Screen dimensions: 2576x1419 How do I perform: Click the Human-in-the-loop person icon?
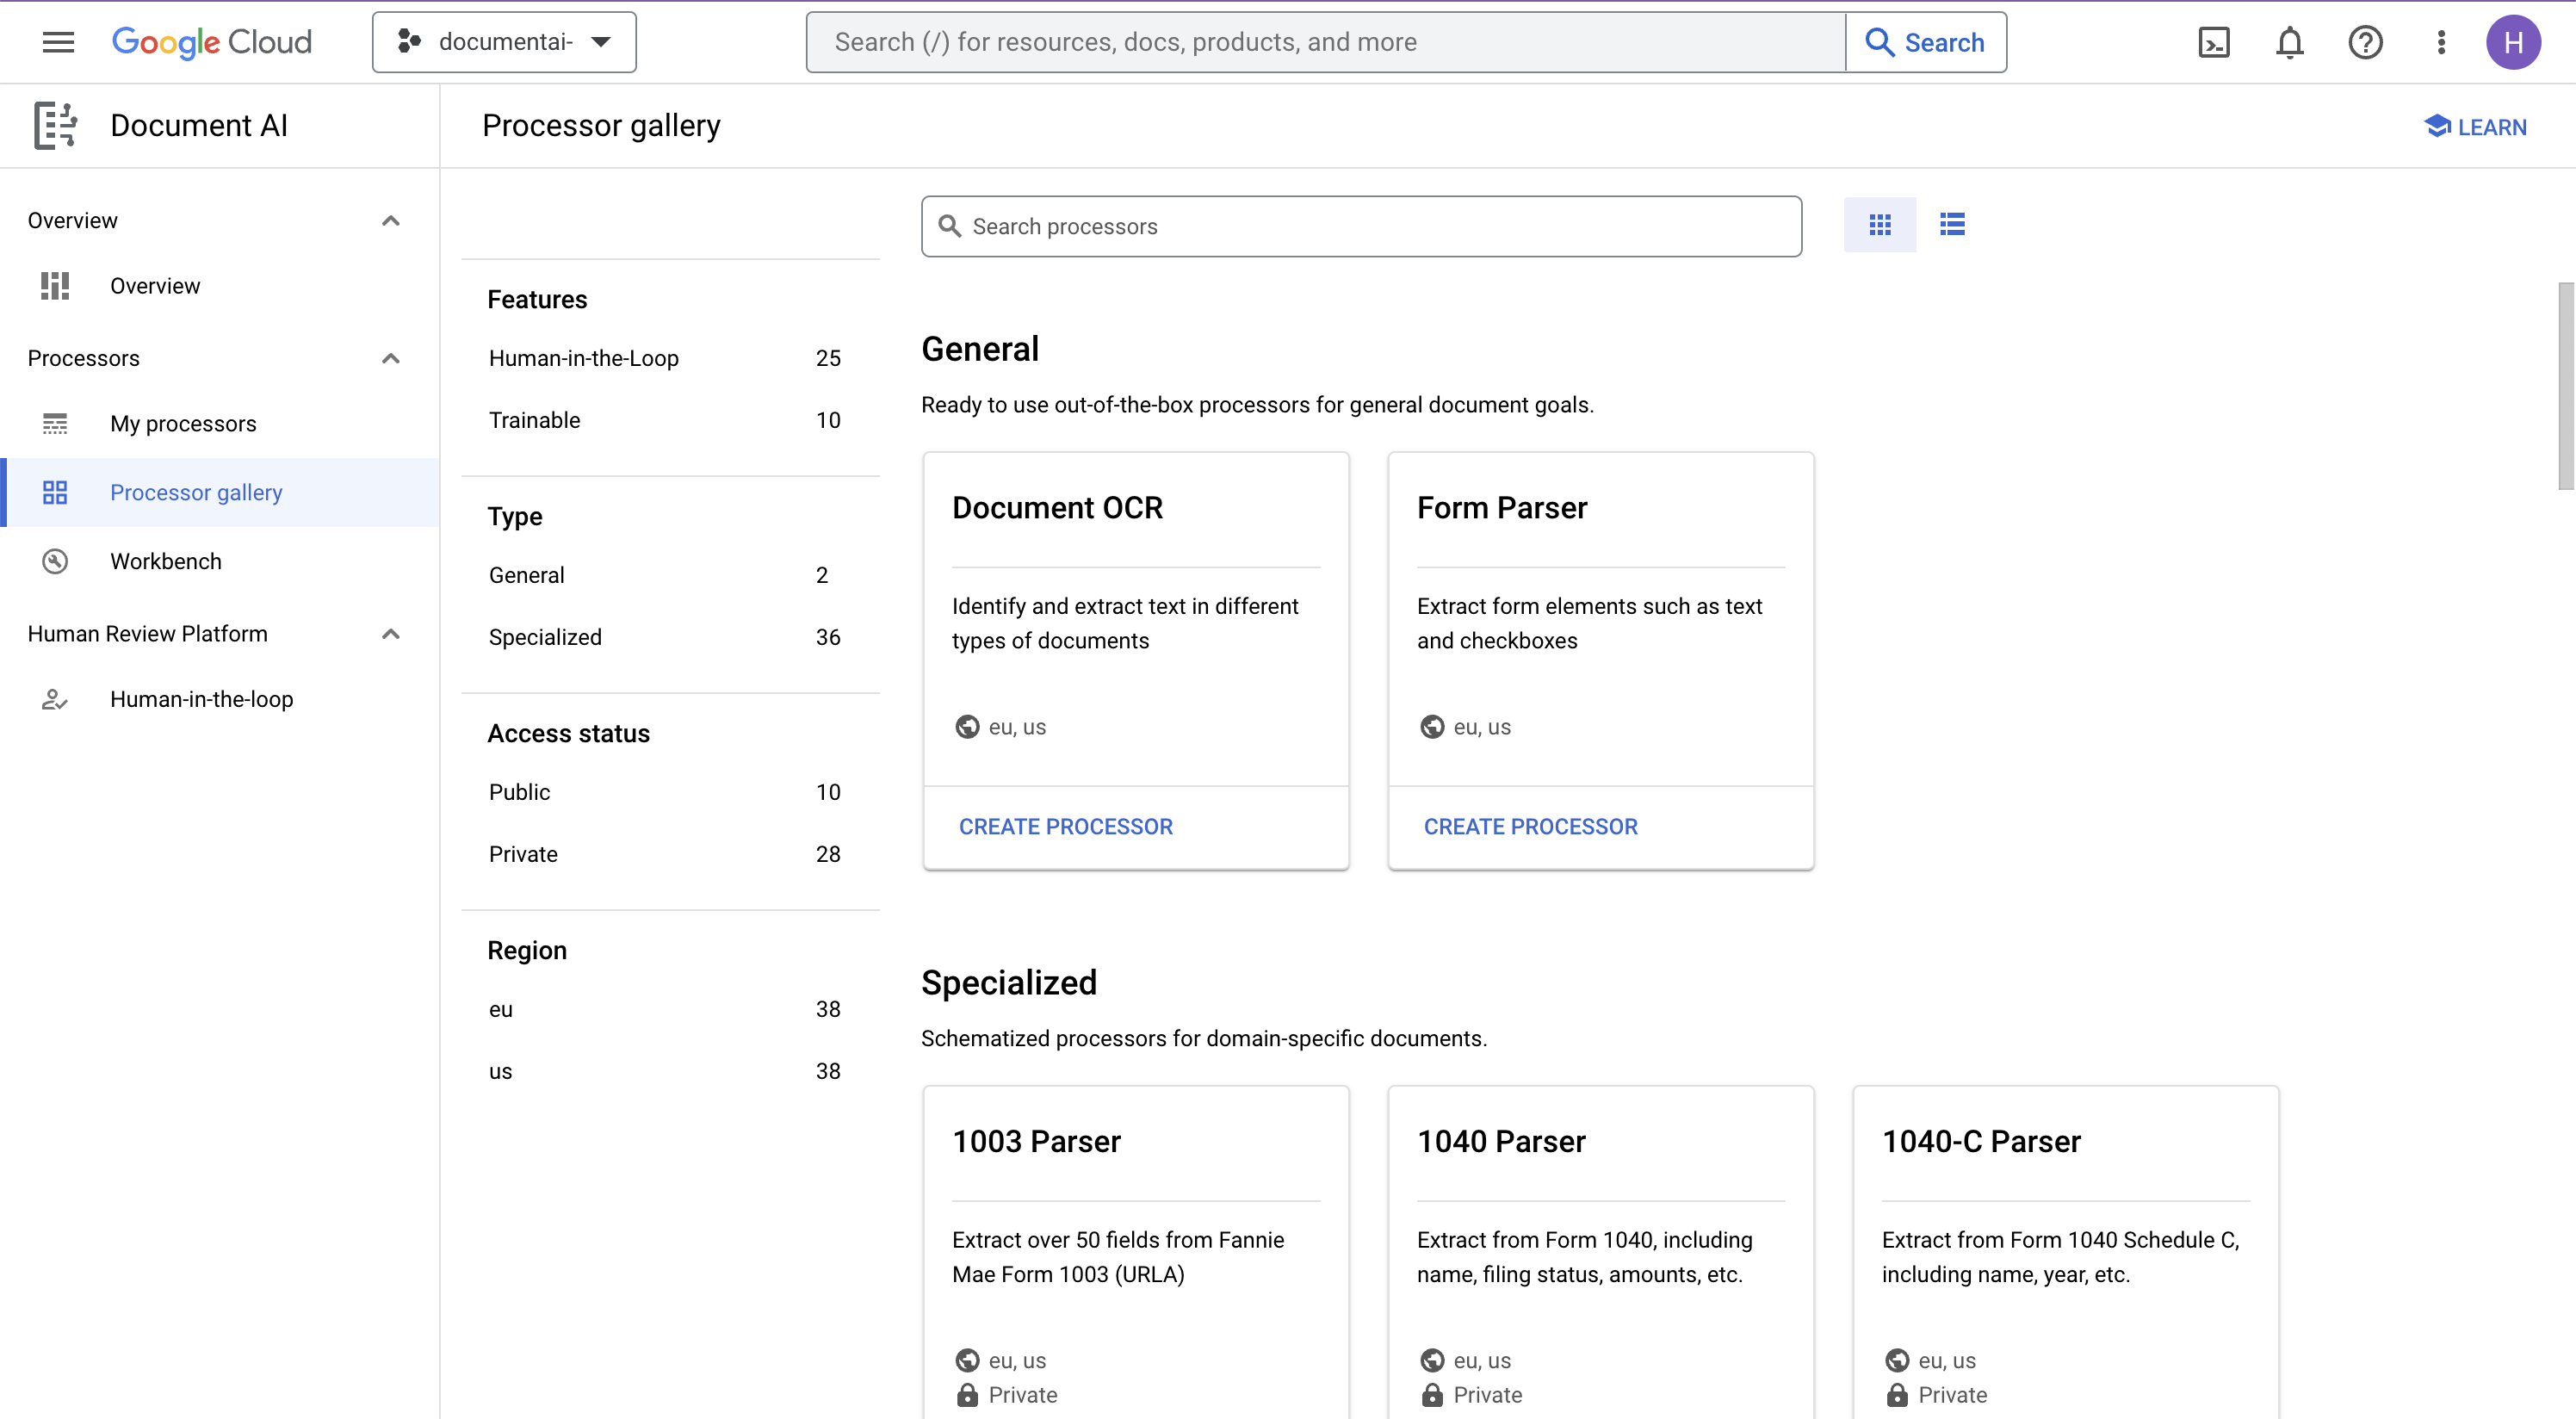[53, 699]
